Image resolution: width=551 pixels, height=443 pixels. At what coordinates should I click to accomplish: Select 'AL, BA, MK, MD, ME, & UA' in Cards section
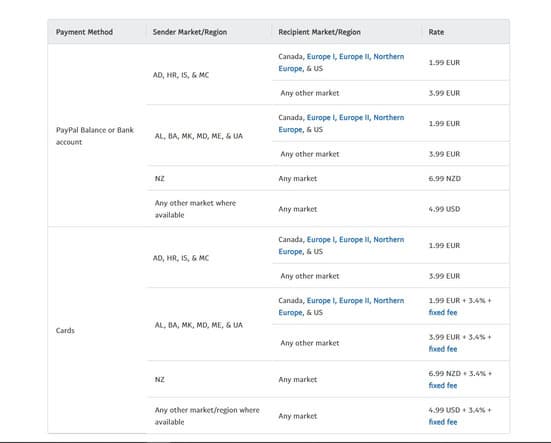(x=199, y=325)
